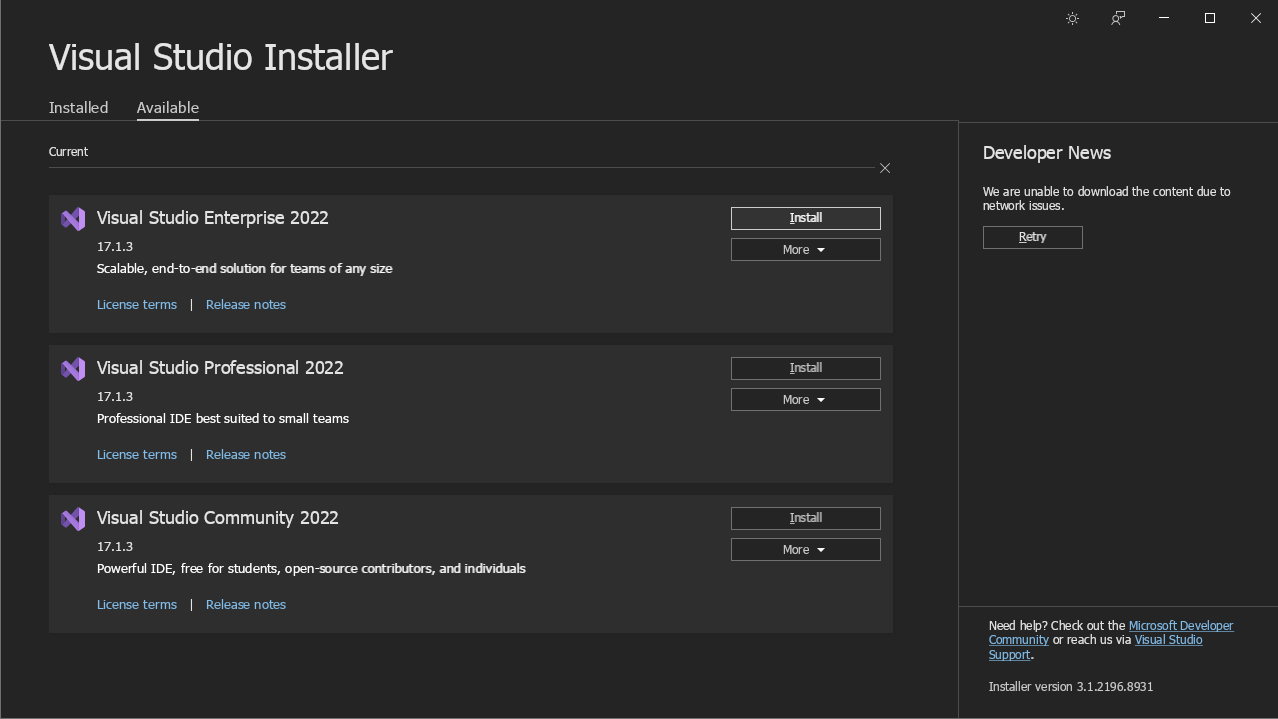Screen dimensions: 1278x719
Task: Toggle the color theme with the sun icon
Action: tap(1072, 18)
